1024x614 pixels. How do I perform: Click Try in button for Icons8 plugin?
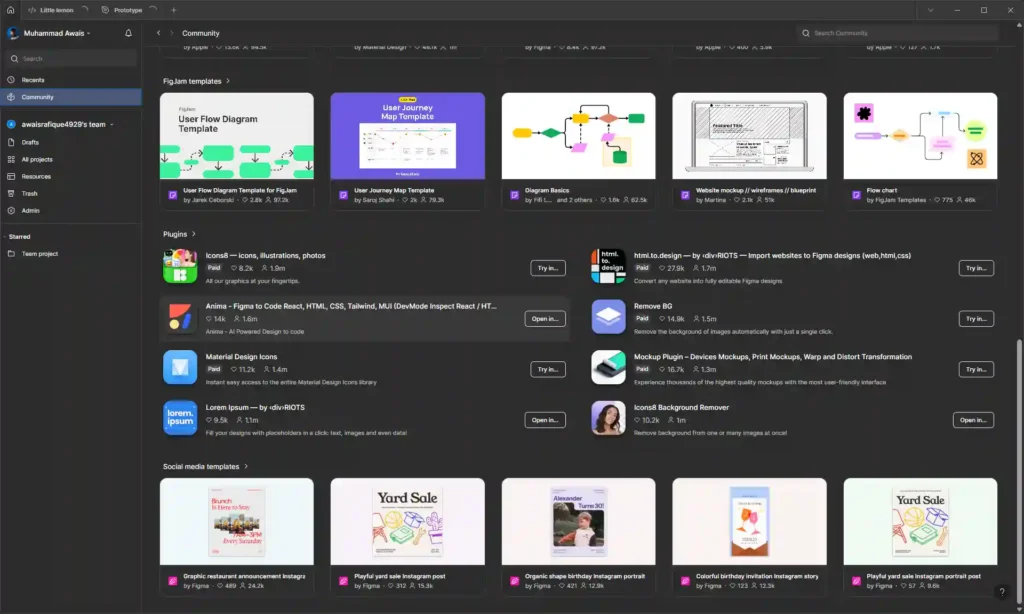[x=546, y=267]
